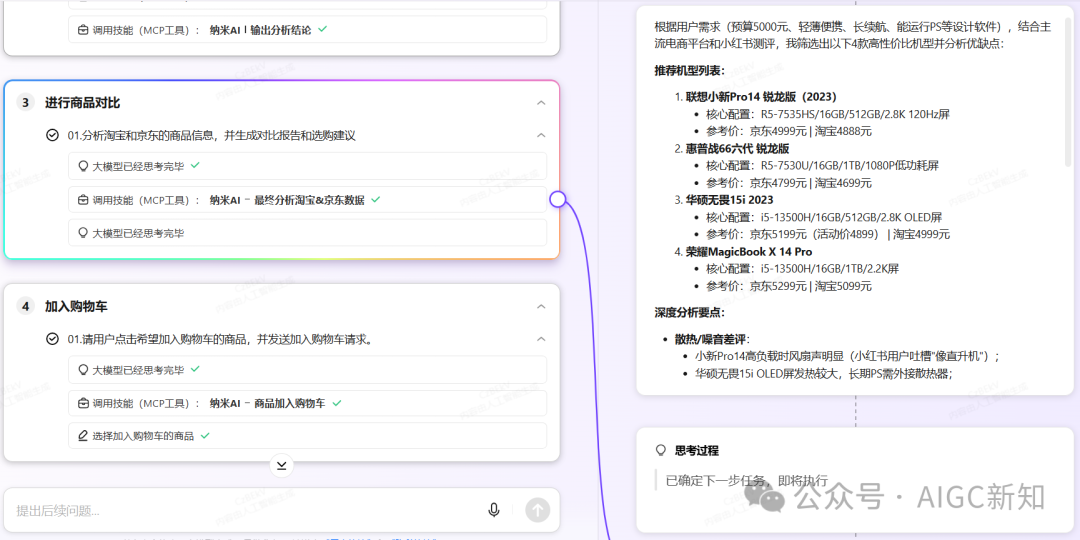Viewport: 1080px width, 540px height.
Task: Click green checkmark after 输出分析结论
Action: [322, 30]
